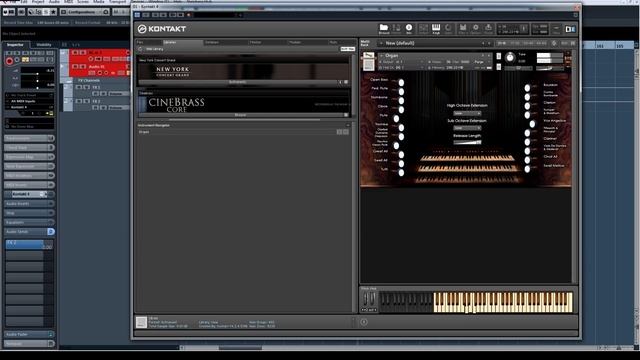
Task: Click the star icon in Cubase toolbar
Action: tap(53, 12)
